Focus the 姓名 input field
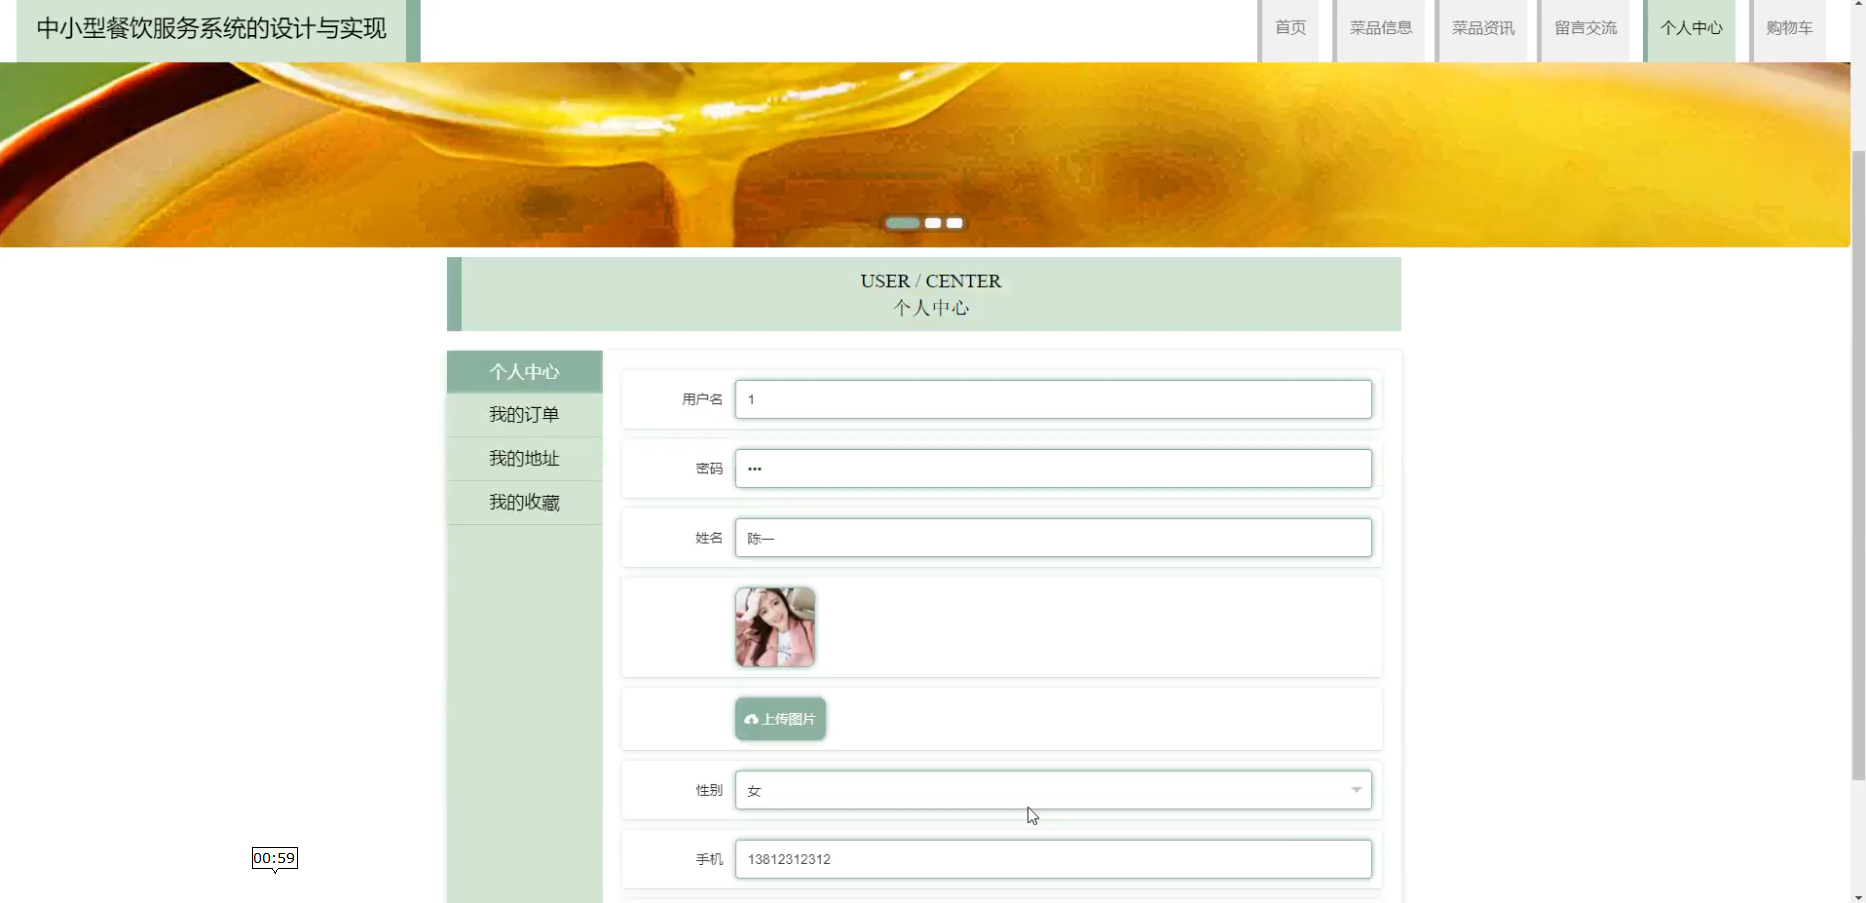Viewport: 1866px width, 903px height. click(1053, 538)
